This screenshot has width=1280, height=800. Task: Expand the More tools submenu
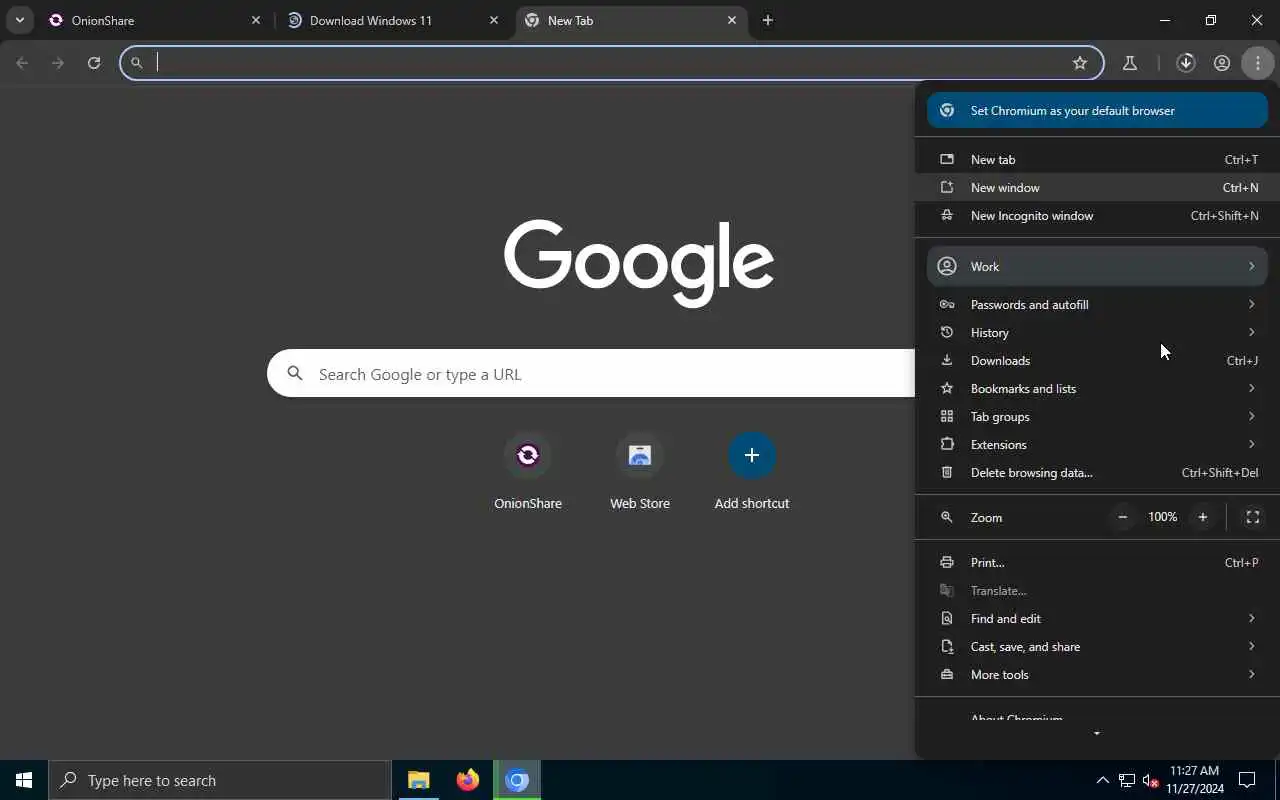point(1097,674)
